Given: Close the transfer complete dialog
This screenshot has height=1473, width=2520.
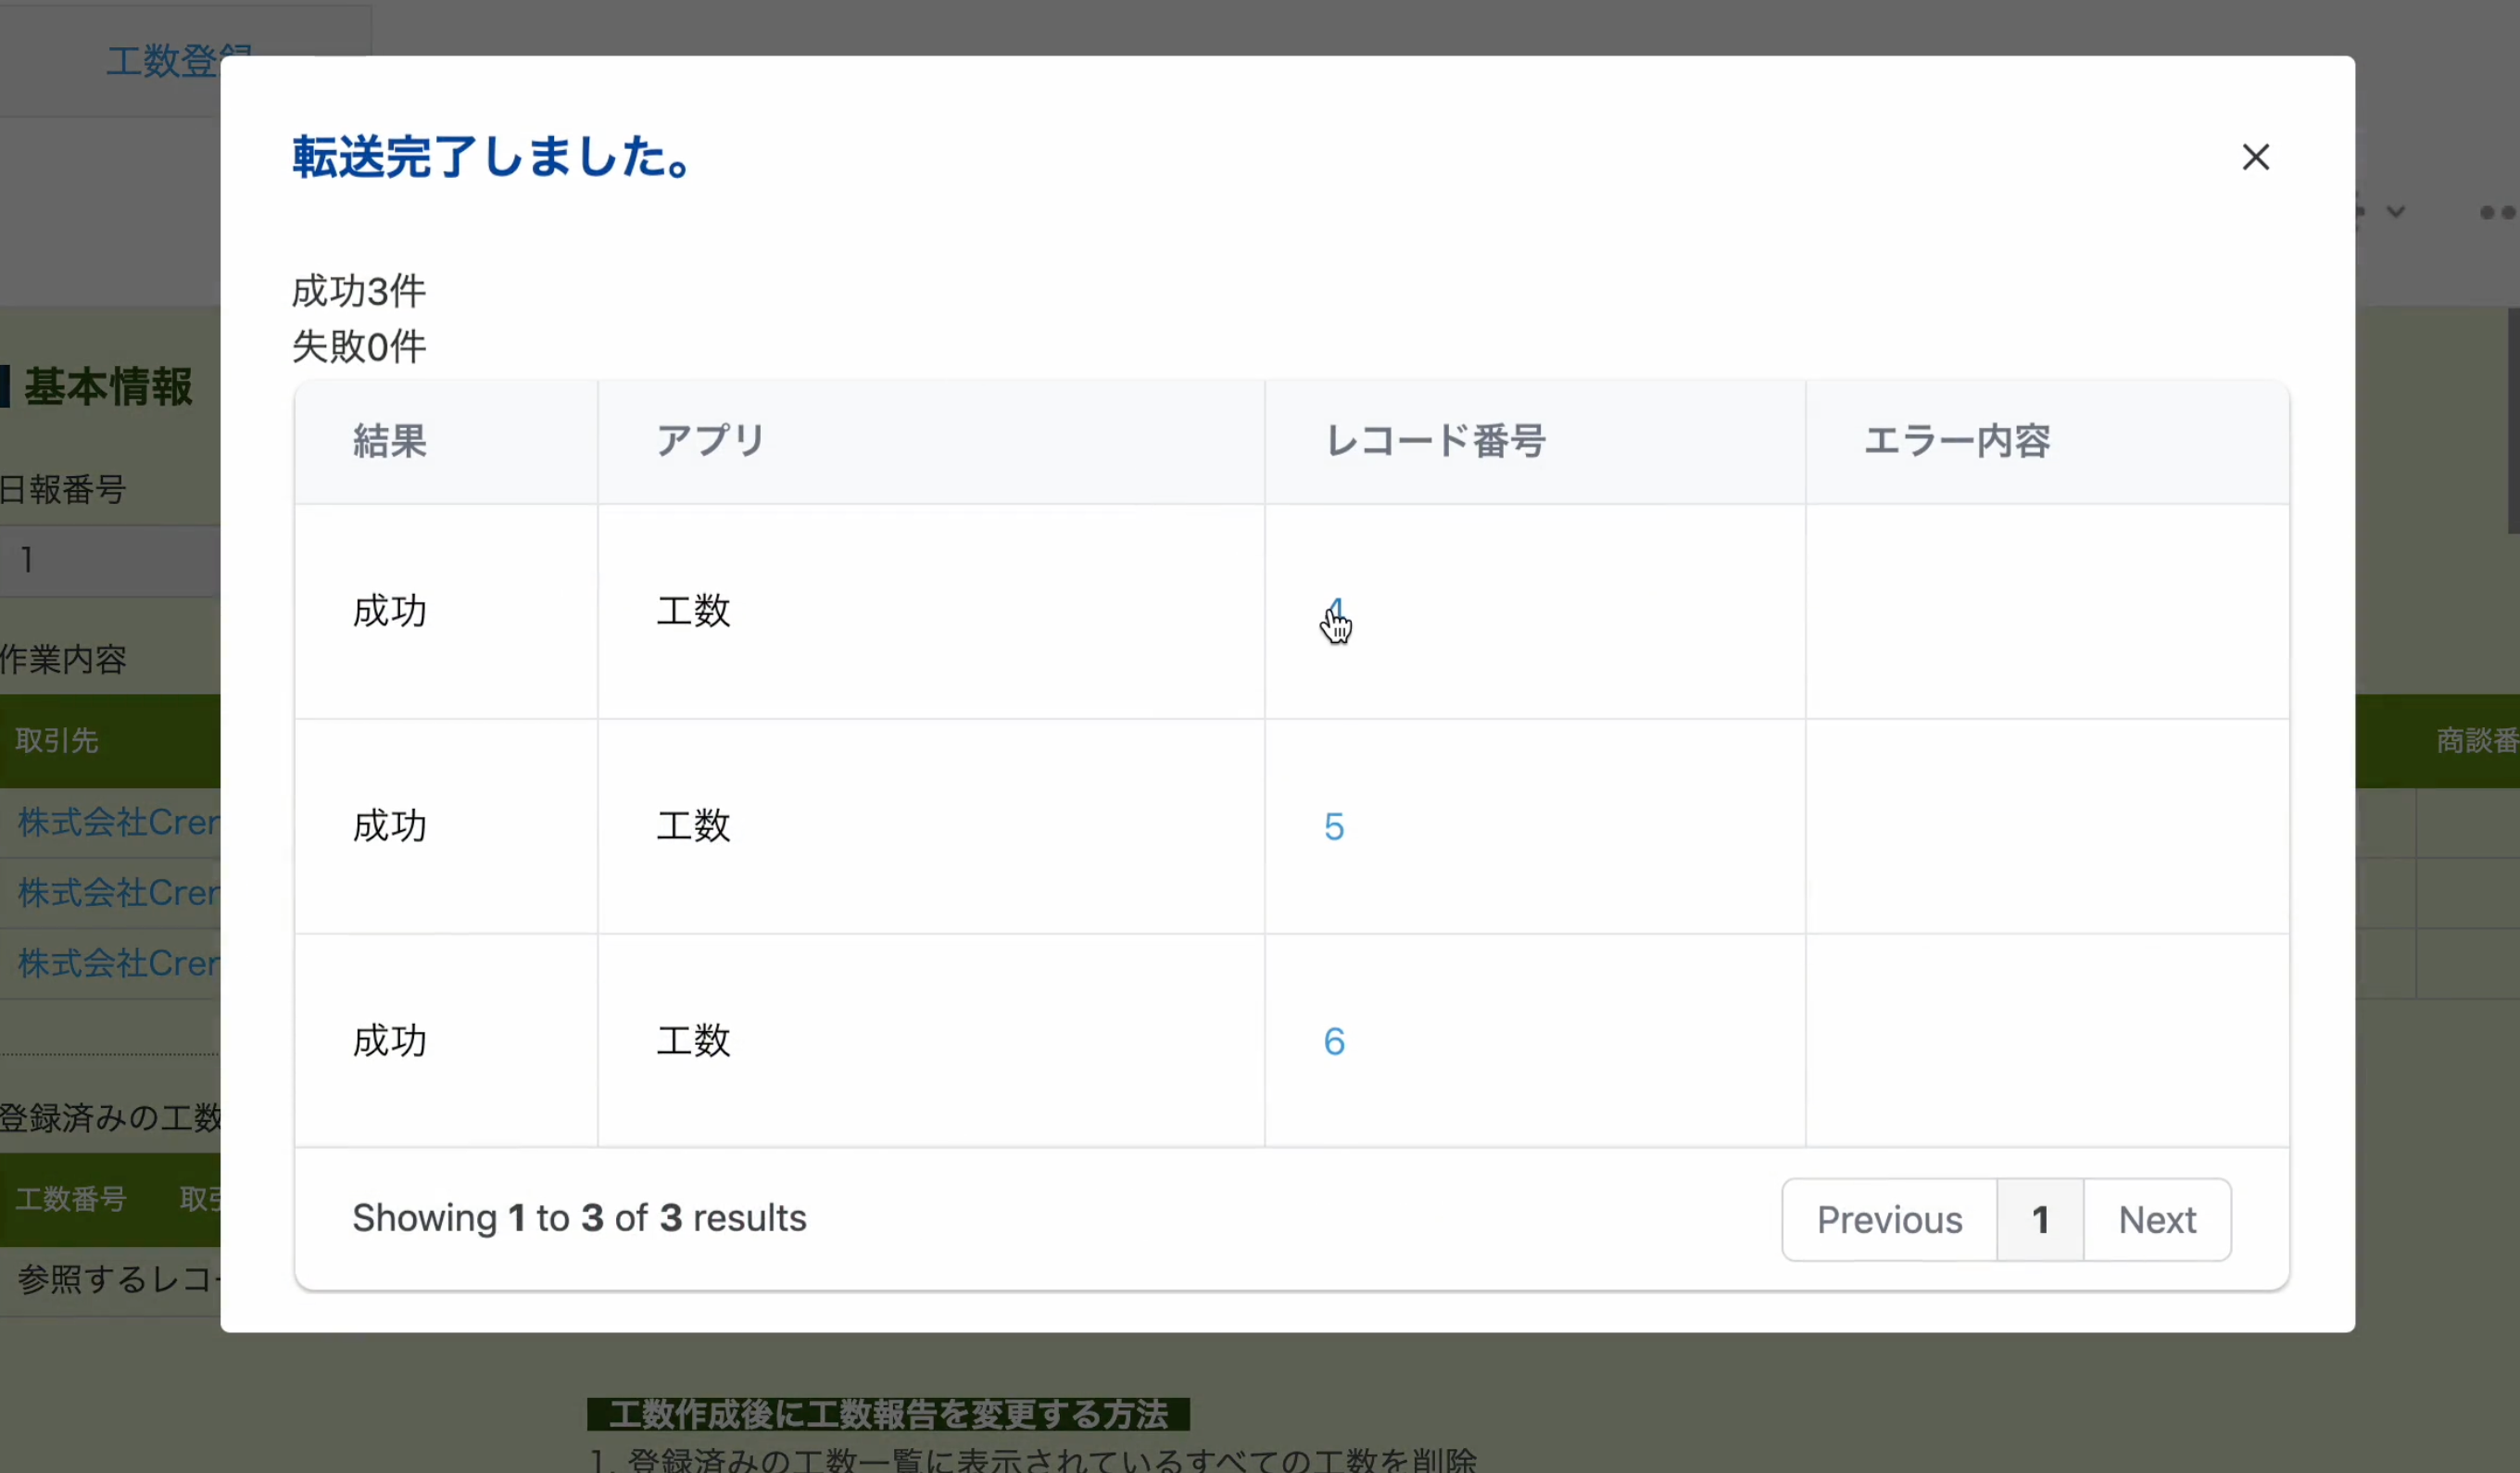Looking at the screenshot, I should point(2255,157).
